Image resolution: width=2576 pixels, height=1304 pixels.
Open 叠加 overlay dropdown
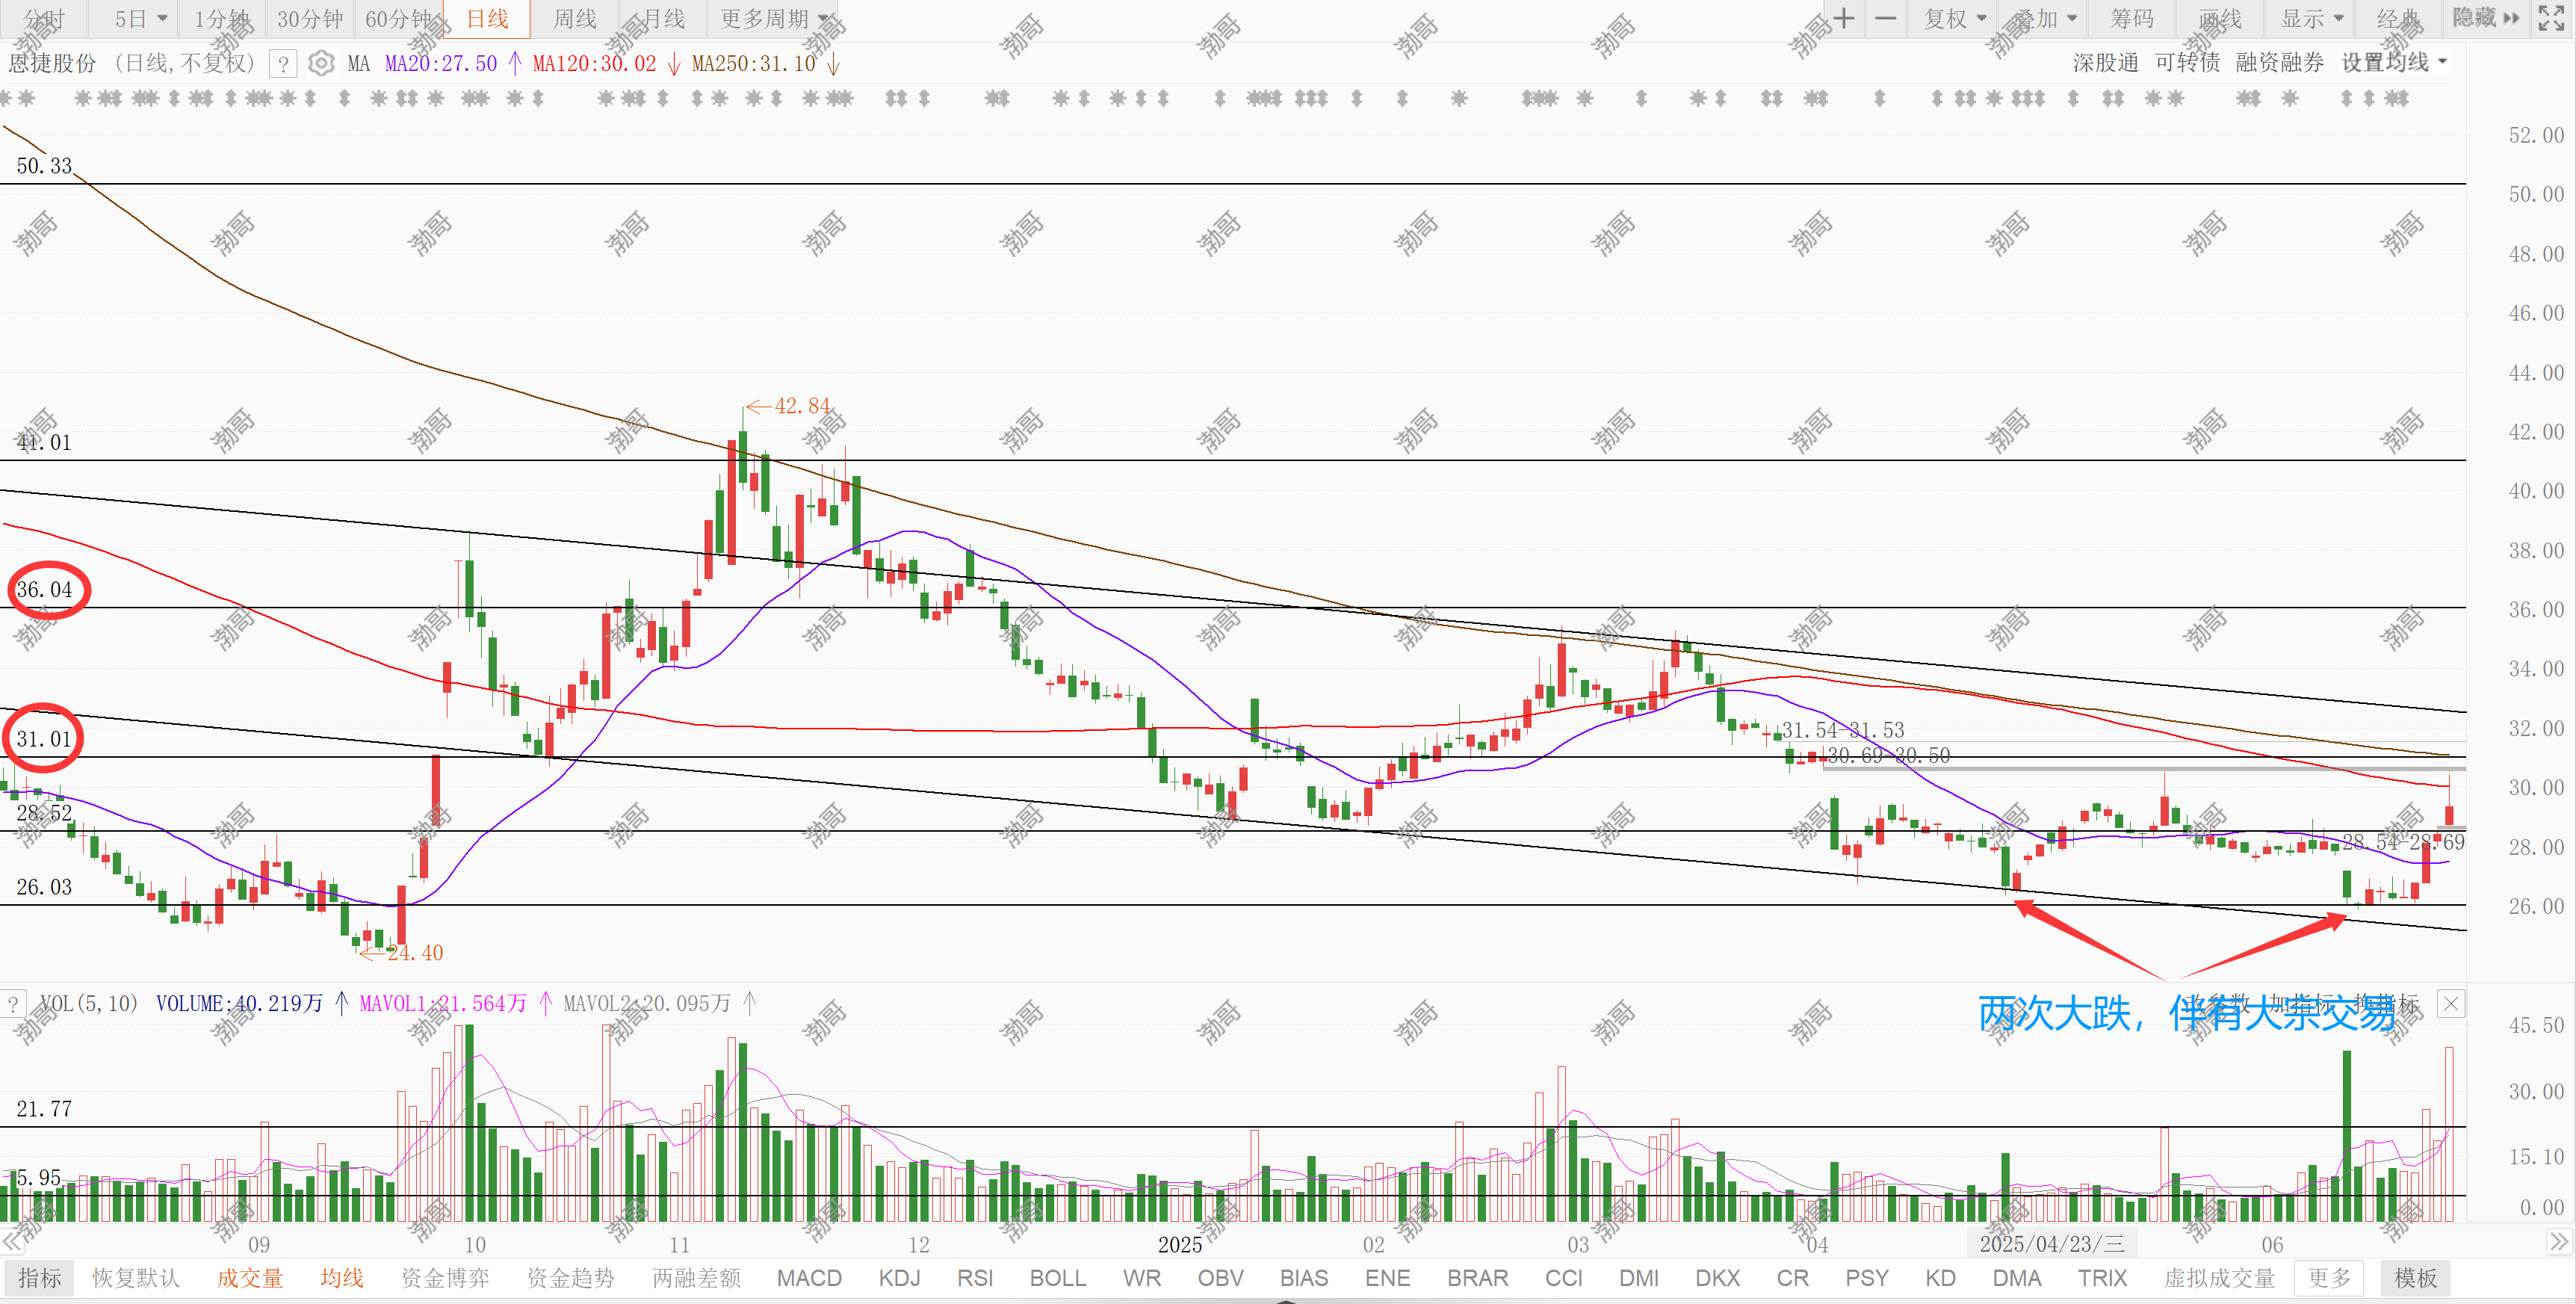(x=2045, y=19)
